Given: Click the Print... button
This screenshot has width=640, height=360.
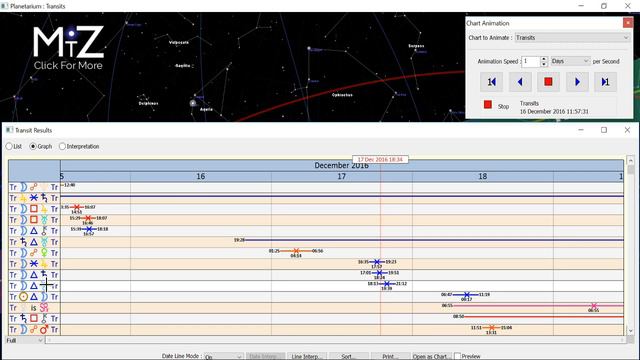Looking at the screenshot, I should (x=390, y=356).
